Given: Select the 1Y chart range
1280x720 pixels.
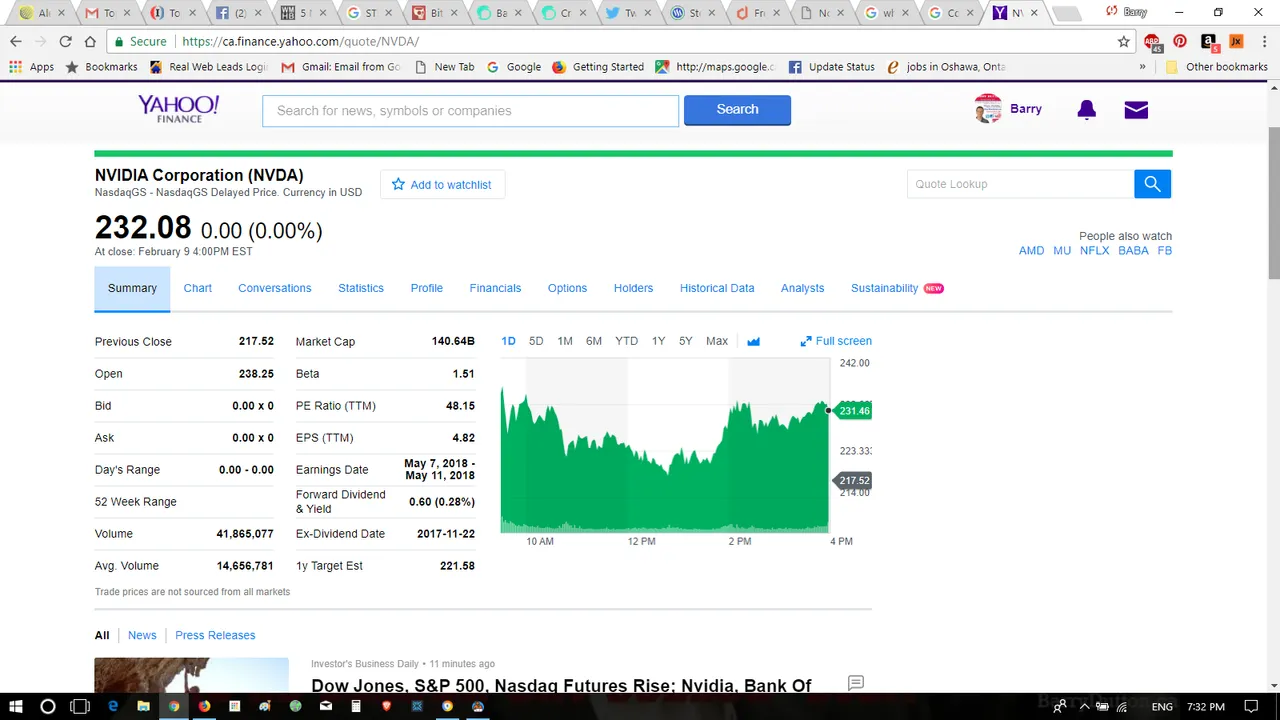Looking at the screenshot, I should [x=658, y=341].
